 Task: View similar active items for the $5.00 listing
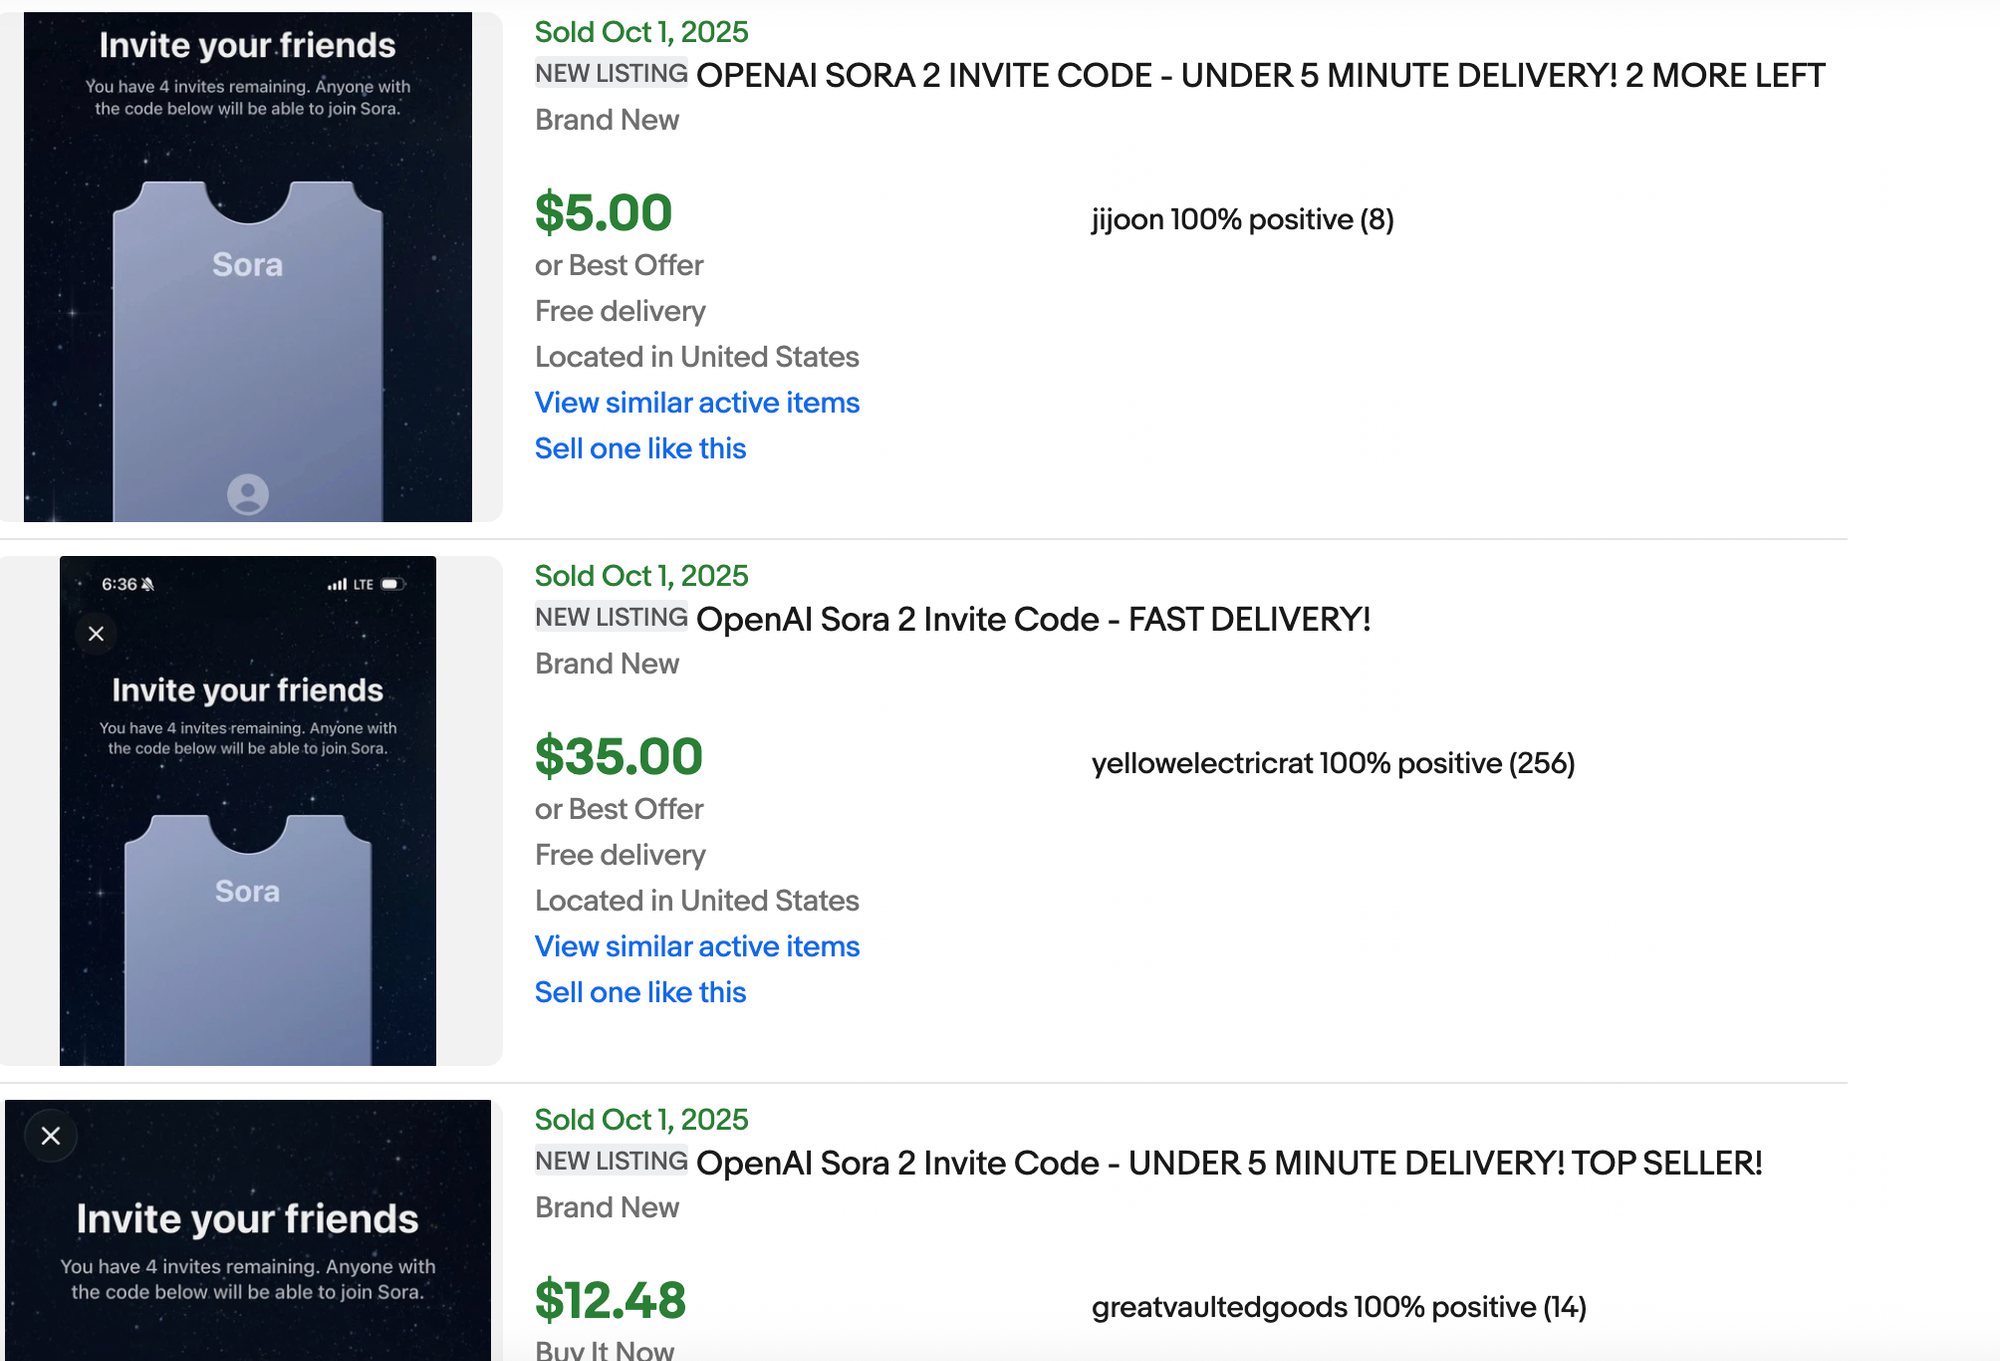coord(697,402)
